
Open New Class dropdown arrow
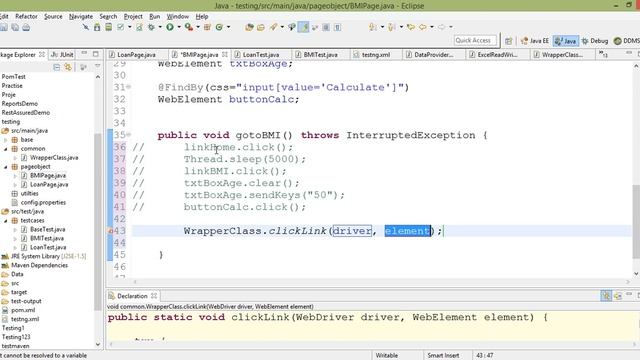[x=228, y=27]
